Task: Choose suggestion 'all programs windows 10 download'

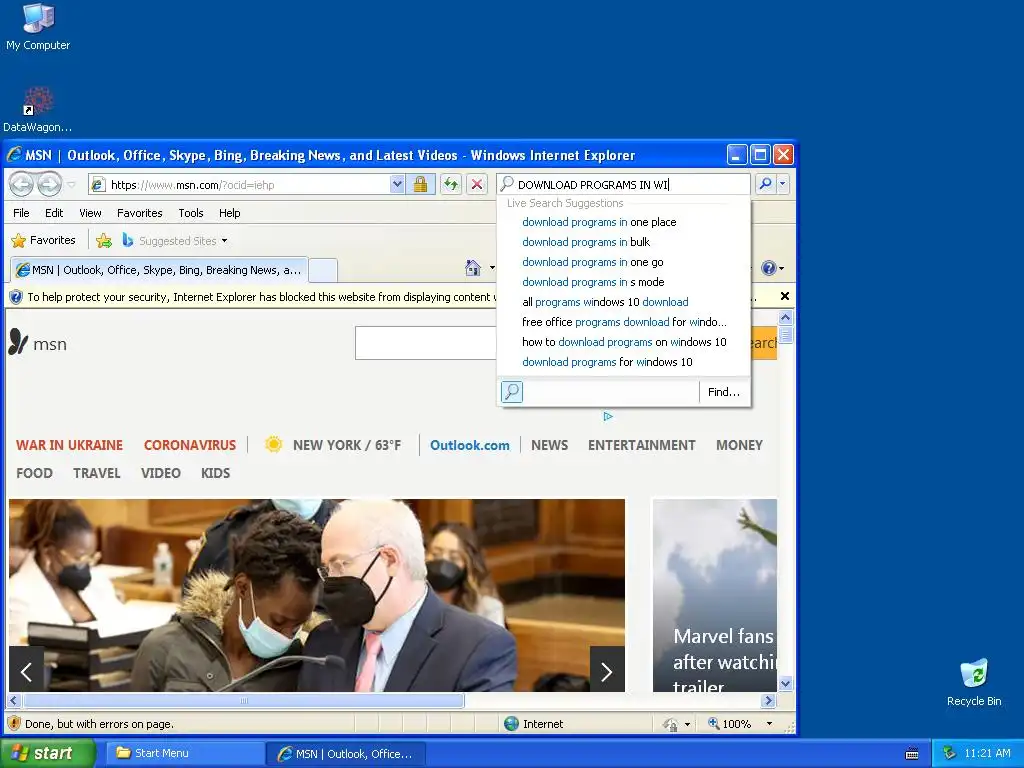Action: [605, 302]
